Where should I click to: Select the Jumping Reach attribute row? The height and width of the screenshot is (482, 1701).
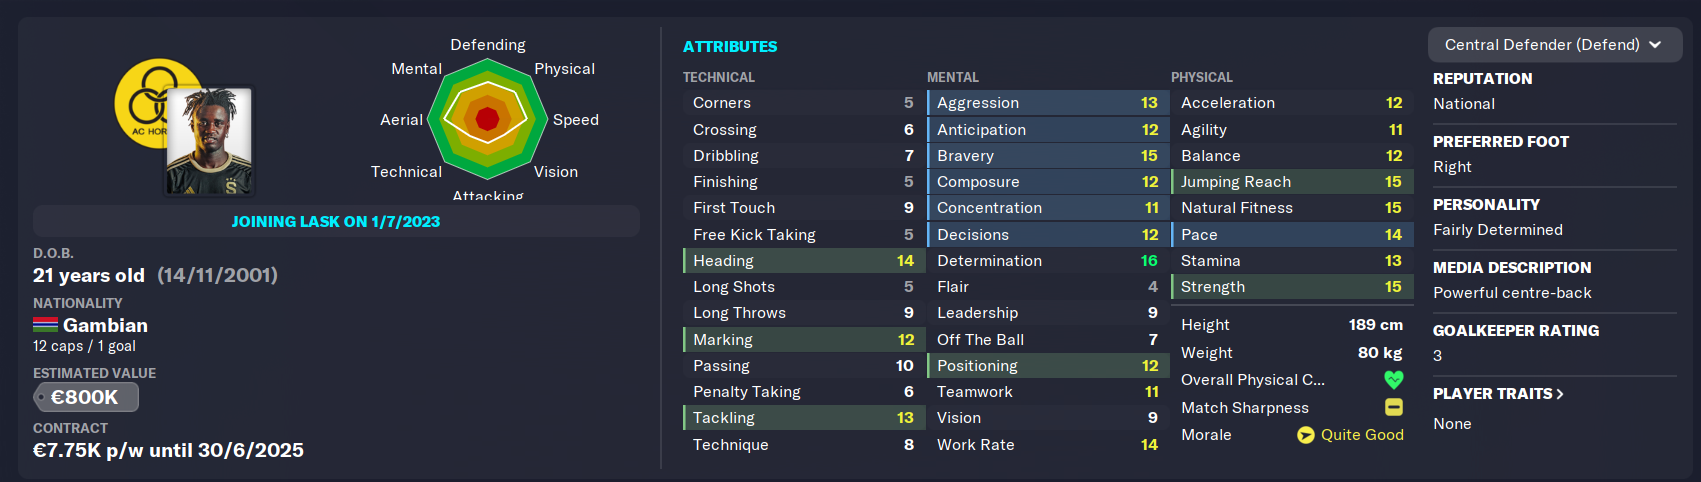(x=1292, y=182)
